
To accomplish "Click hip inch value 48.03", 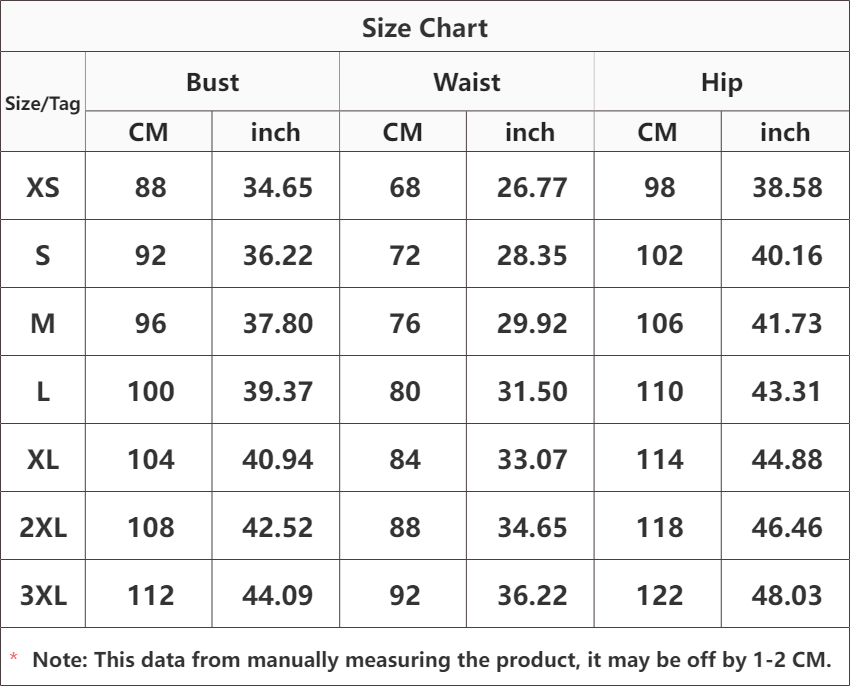I will (x=787, y=595).
